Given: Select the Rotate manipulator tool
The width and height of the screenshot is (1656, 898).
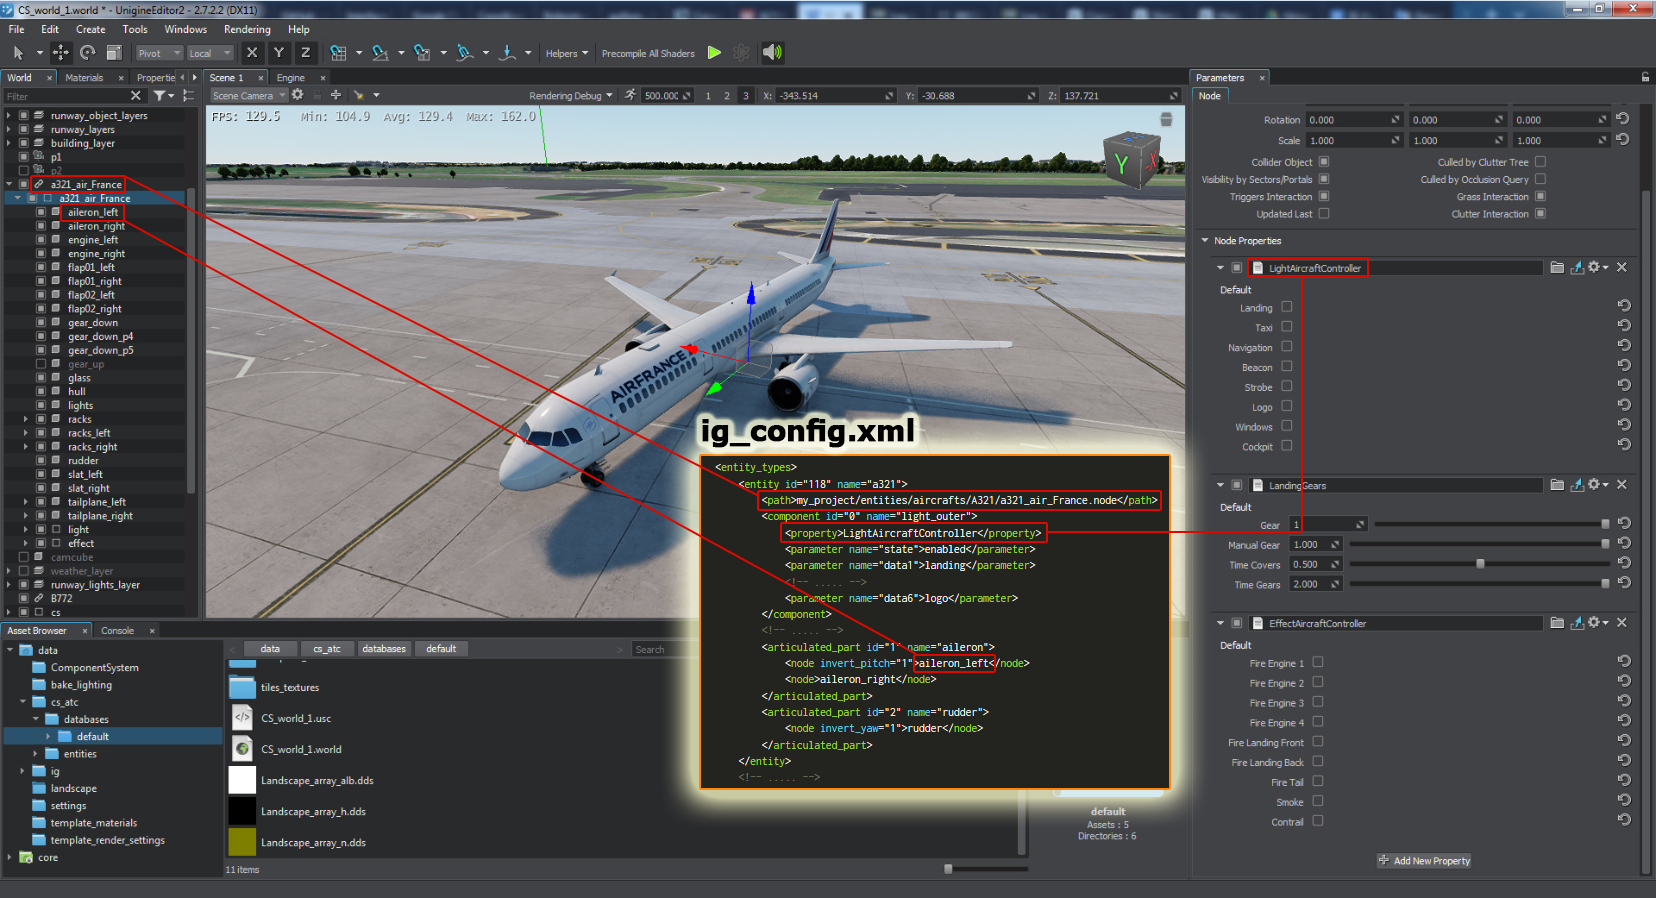Looking at the screenshot, I should (88, 53).
